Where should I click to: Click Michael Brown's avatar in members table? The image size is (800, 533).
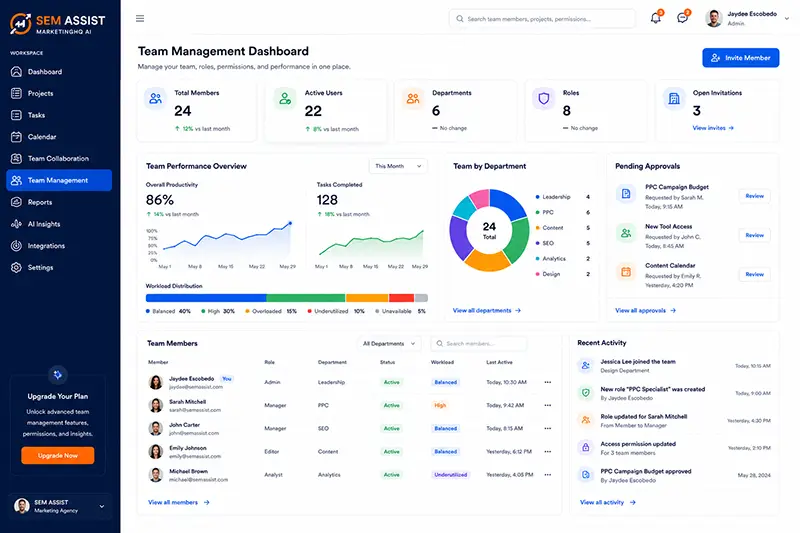point(156,475)
